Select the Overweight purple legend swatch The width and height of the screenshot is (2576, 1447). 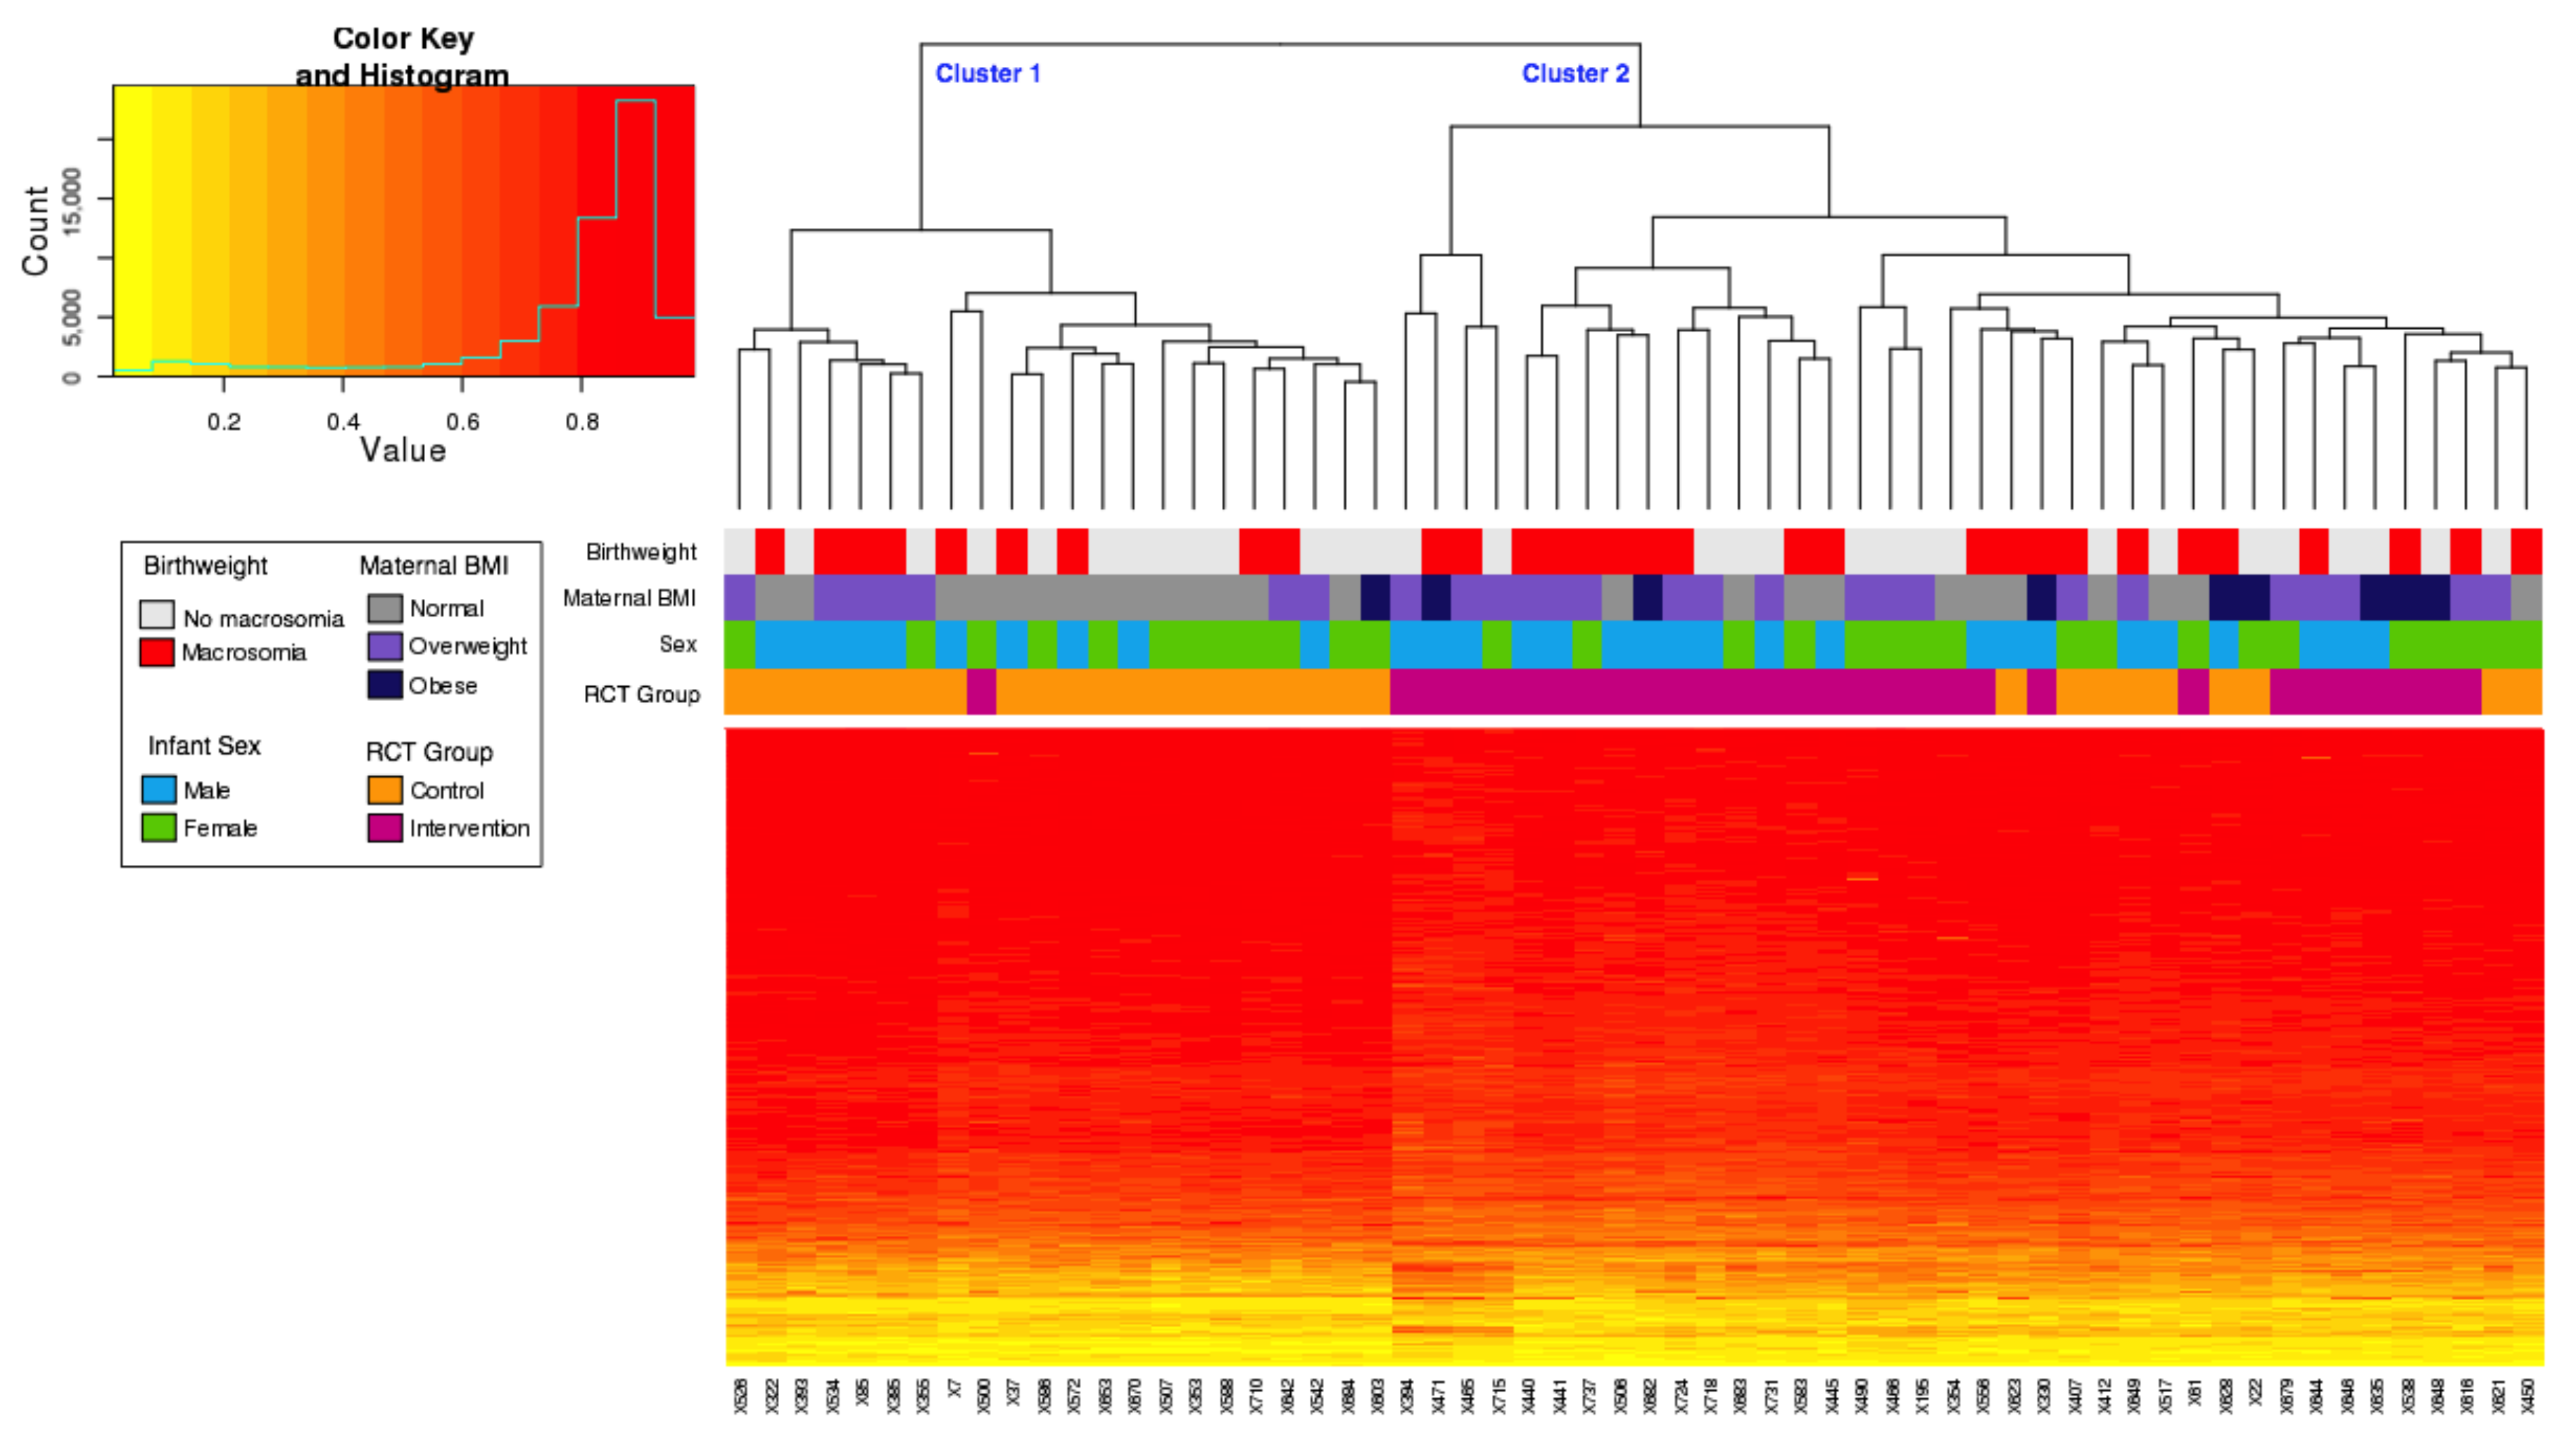(x=385, y=646)
